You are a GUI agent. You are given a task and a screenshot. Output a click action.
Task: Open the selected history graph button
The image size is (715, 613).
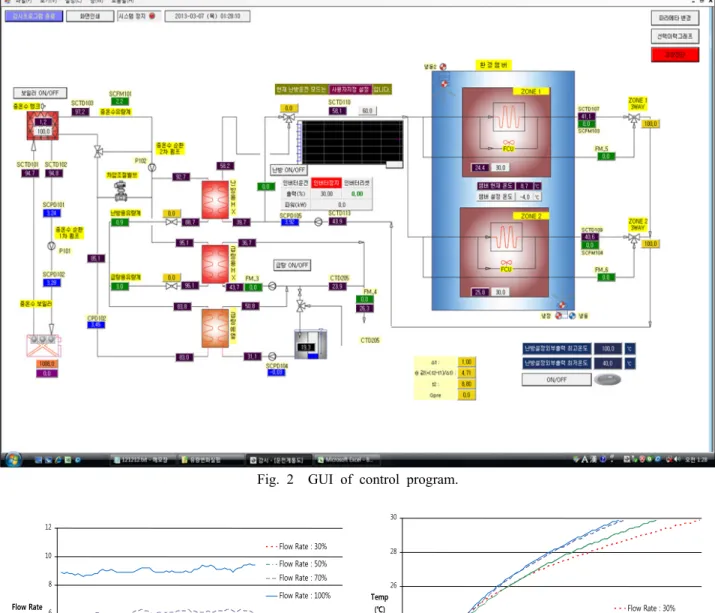point(675,36)
